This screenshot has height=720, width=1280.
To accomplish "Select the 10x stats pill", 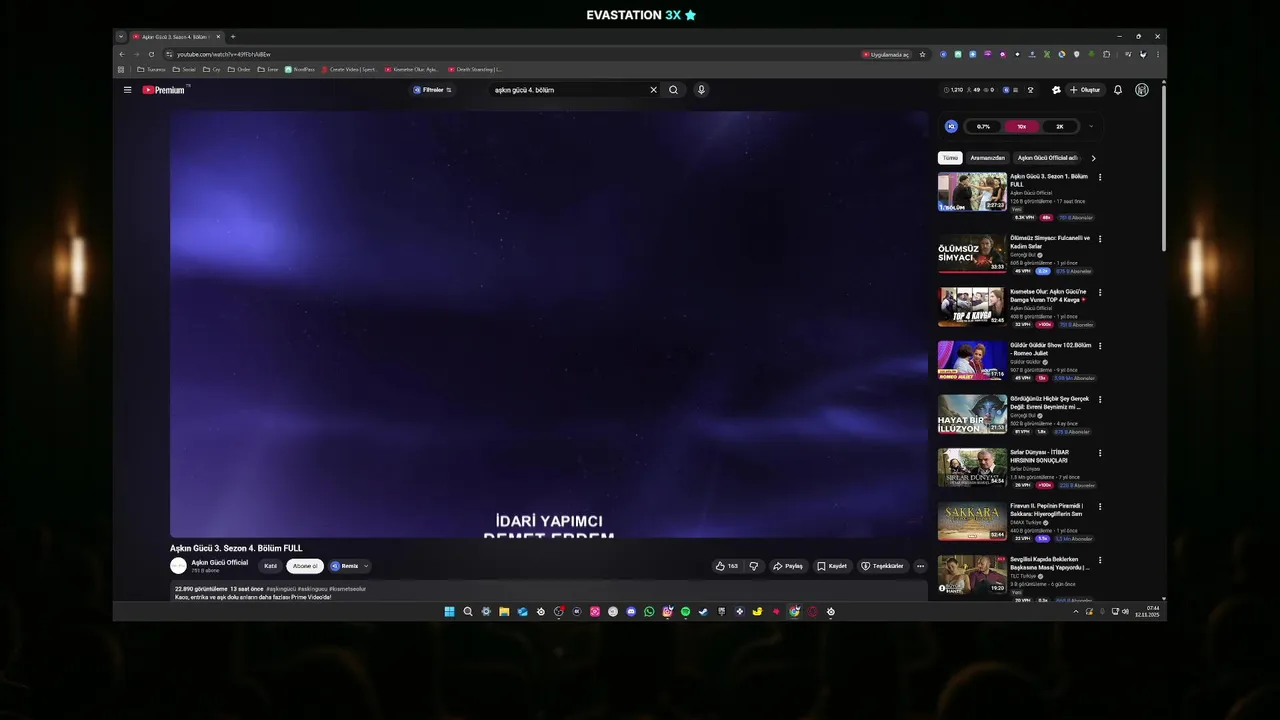I will [1022, 127].
